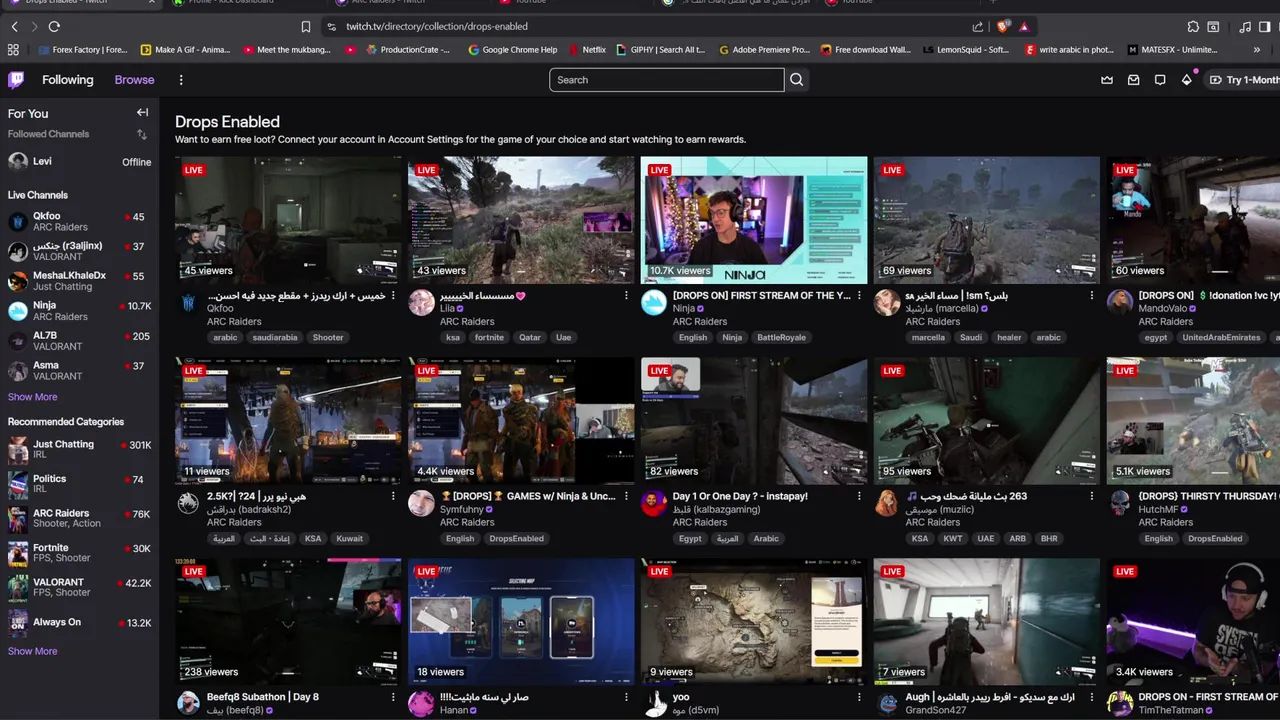Open Qkfoo in Live Channels sidebar

(79, 221)
